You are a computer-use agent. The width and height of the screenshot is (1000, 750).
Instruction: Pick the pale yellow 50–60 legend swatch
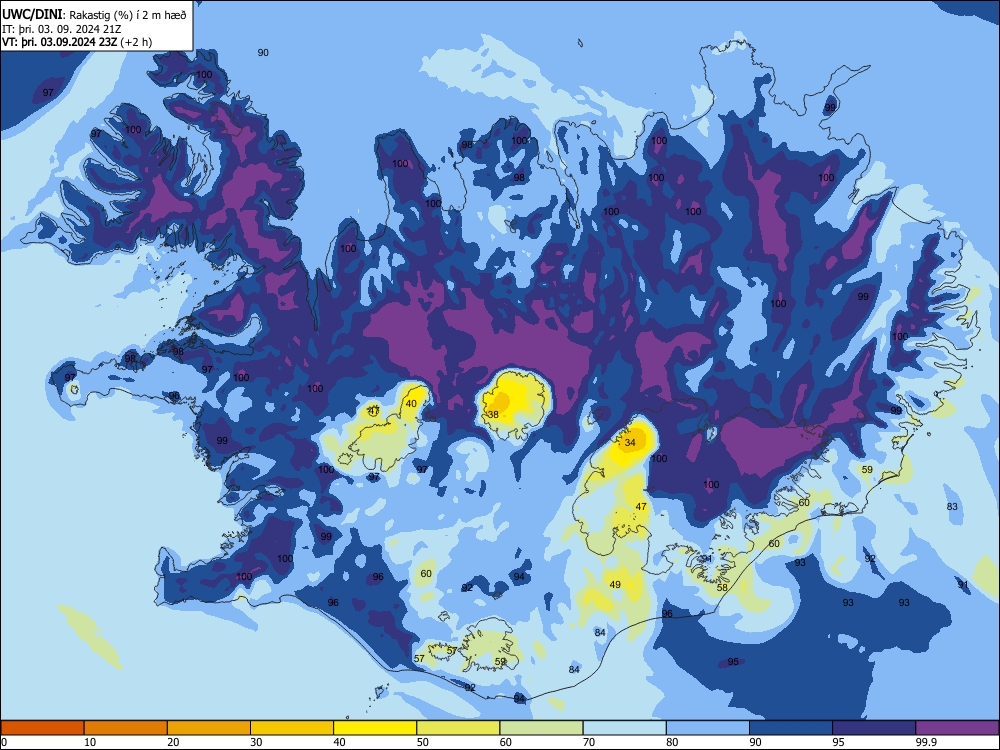point(458,728)
